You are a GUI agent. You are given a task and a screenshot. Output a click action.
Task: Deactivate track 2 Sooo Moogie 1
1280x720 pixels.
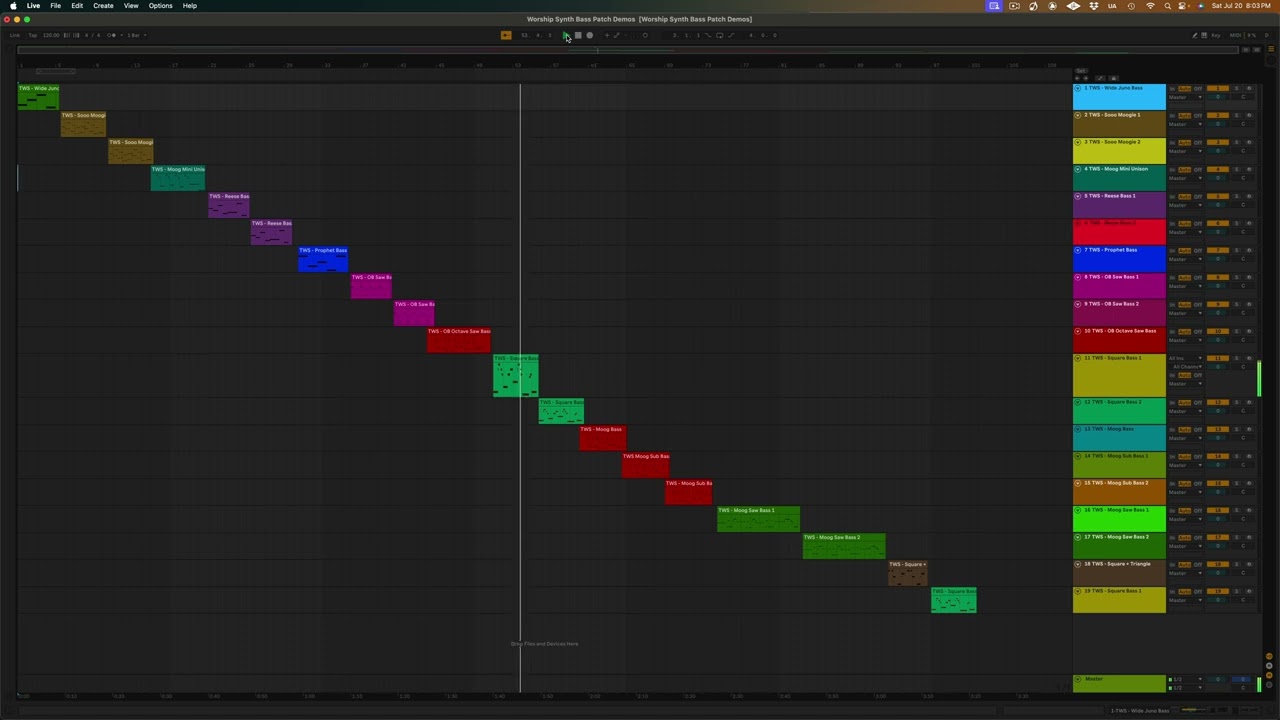coord(1217,115)
